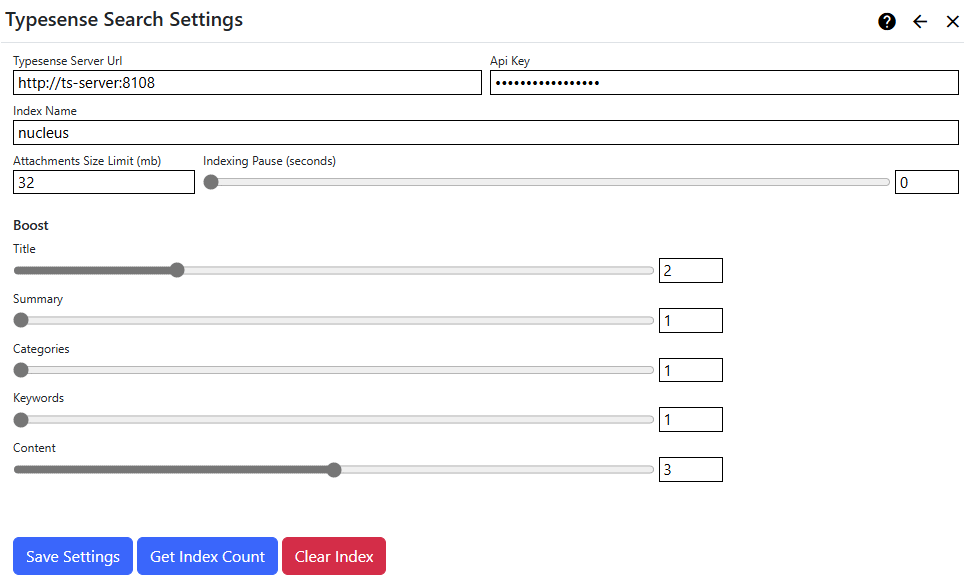
Task: Click the back arrow icon
Action: pos(920,21)
